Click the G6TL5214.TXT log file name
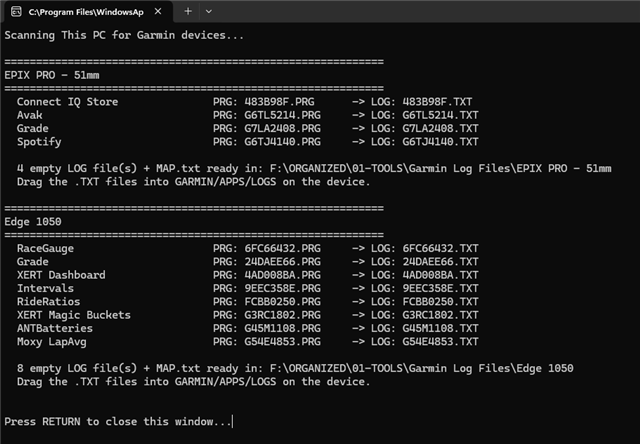Viewport: 640px width, 444px height. click(x=440, y=115)
